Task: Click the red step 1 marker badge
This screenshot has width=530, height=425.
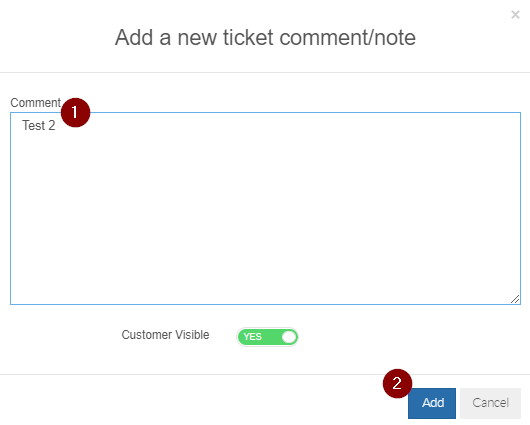Action: [75, 113]
